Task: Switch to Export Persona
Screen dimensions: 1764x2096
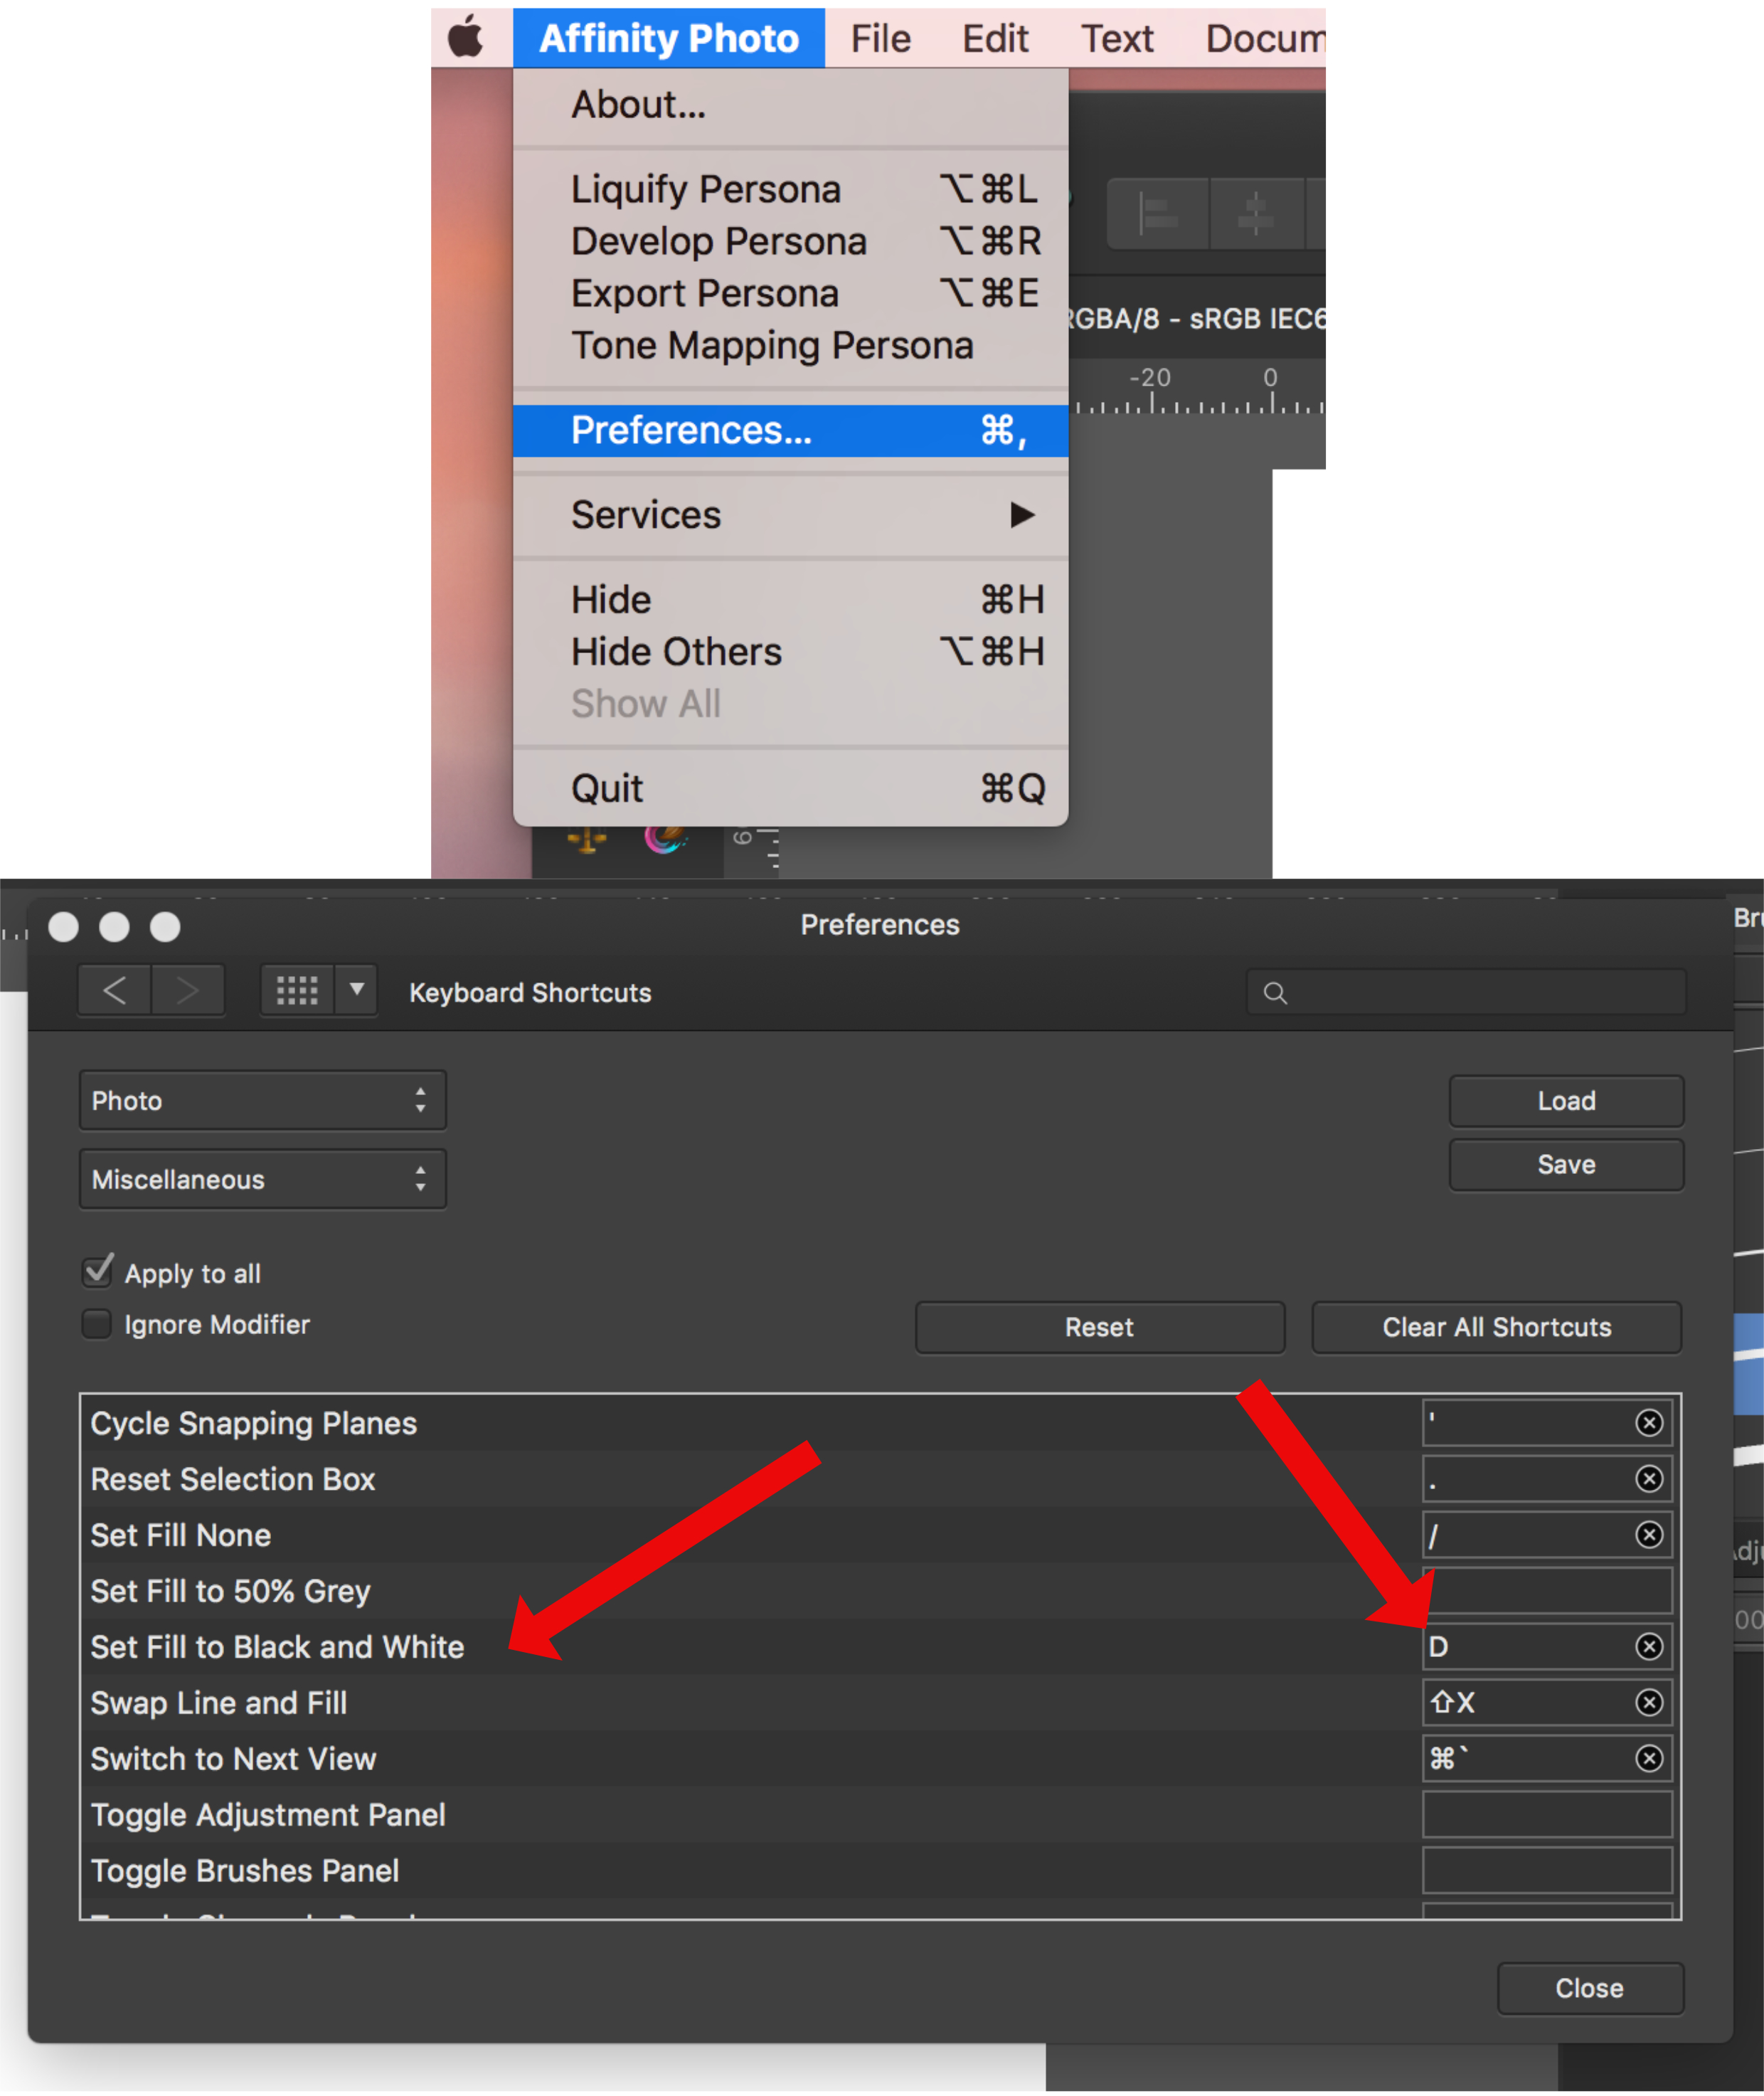Action: (x=791, y=293)
